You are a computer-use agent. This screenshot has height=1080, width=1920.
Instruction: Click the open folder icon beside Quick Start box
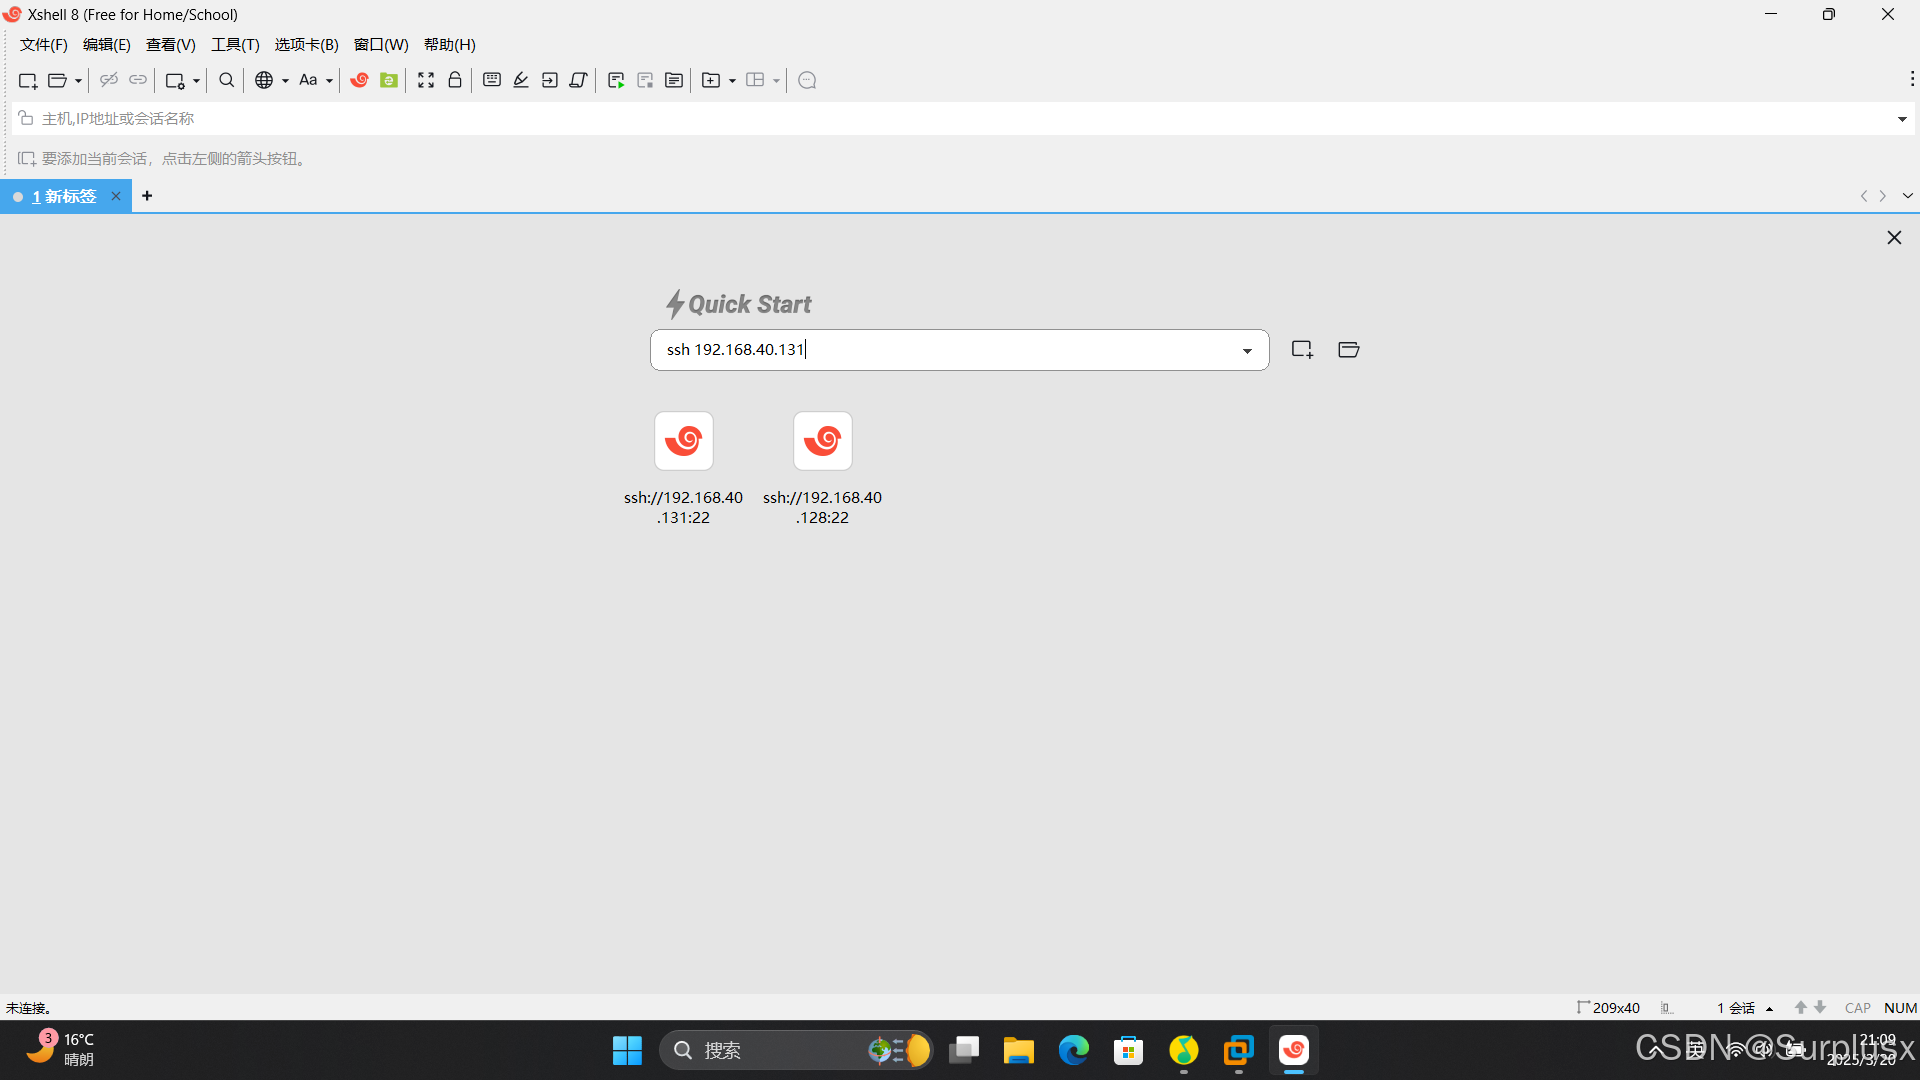[x=1348, y=349]
